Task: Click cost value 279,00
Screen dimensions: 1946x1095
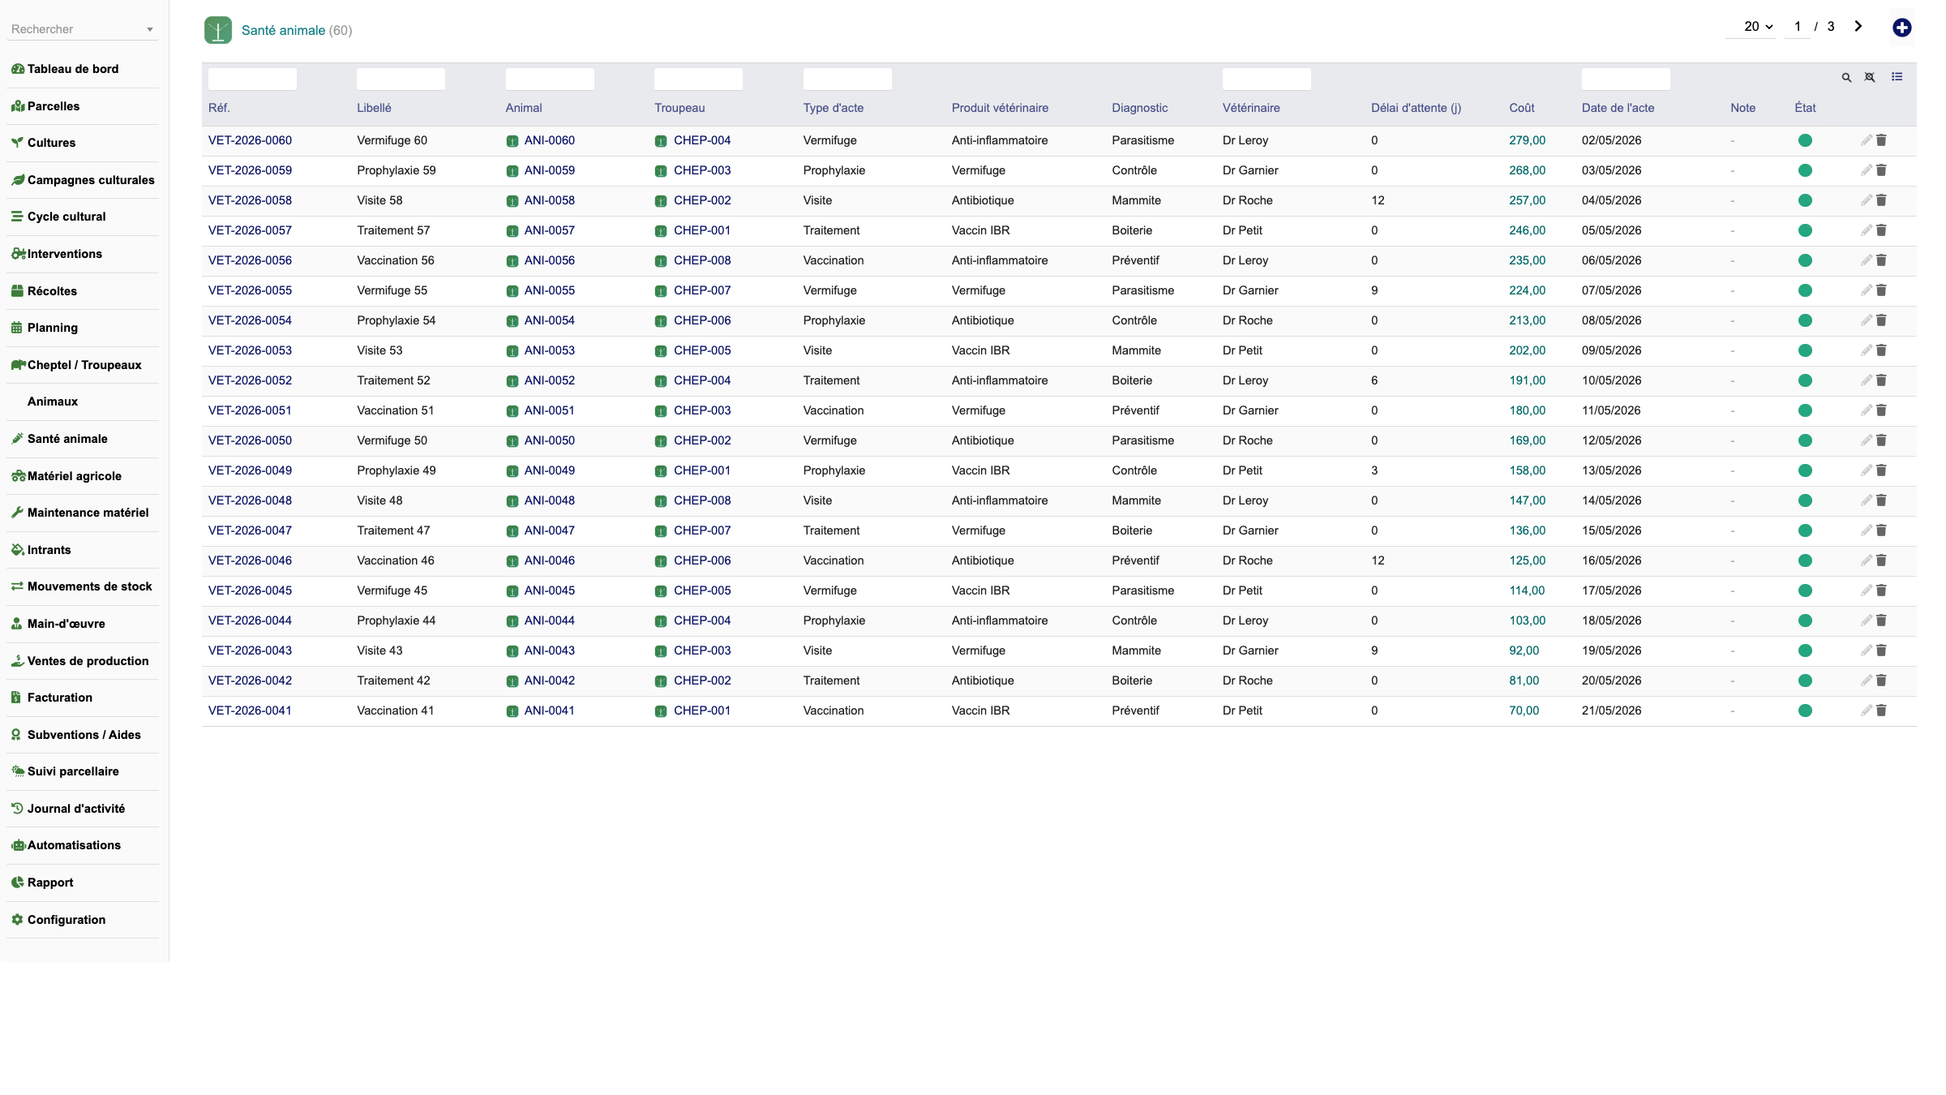Action: (1526, 141)
